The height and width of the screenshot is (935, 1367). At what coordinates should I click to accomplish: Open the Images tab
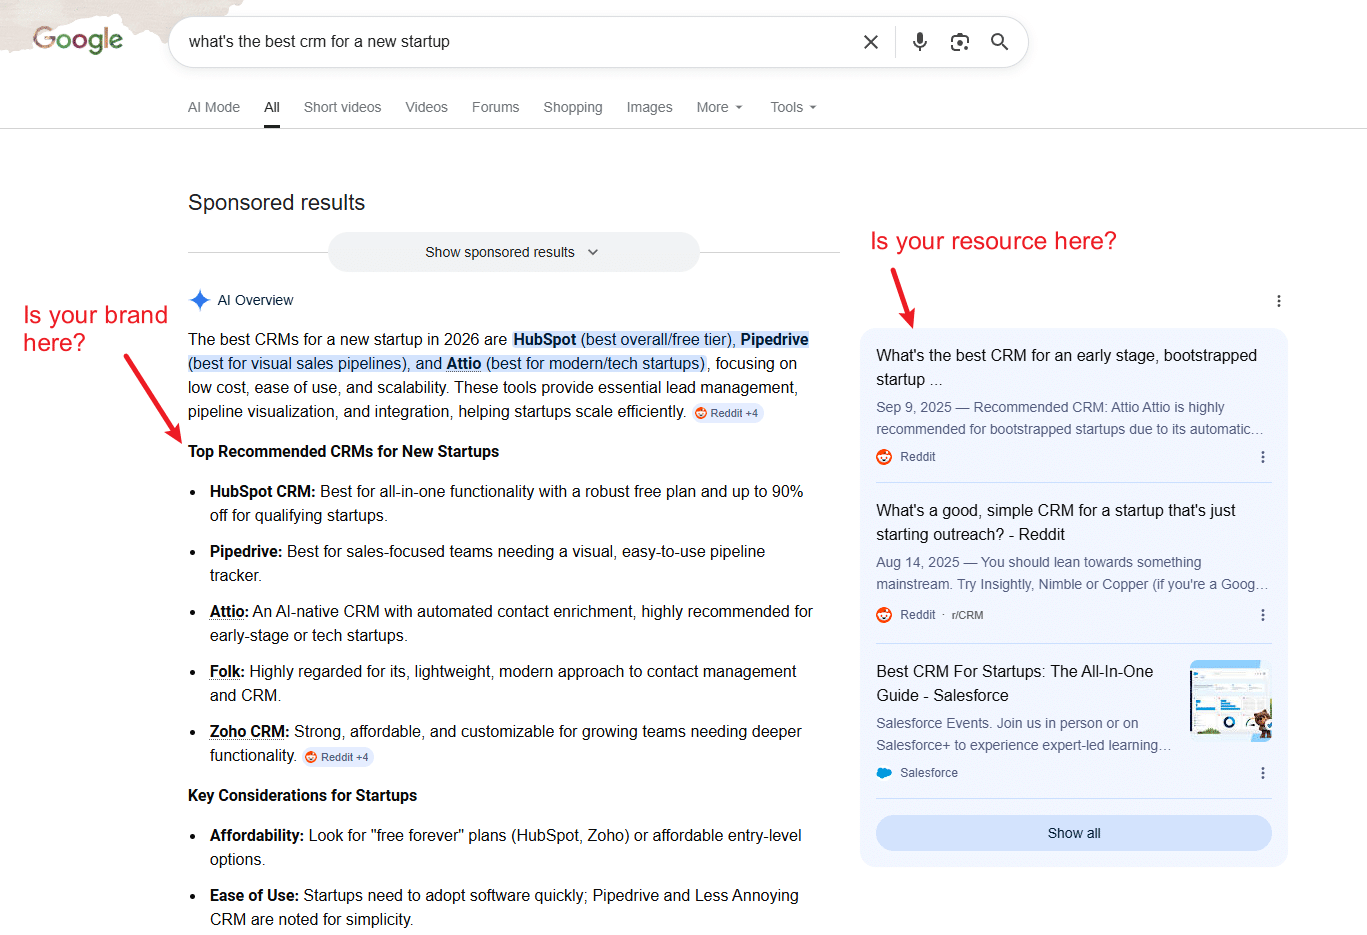(649, 107)
